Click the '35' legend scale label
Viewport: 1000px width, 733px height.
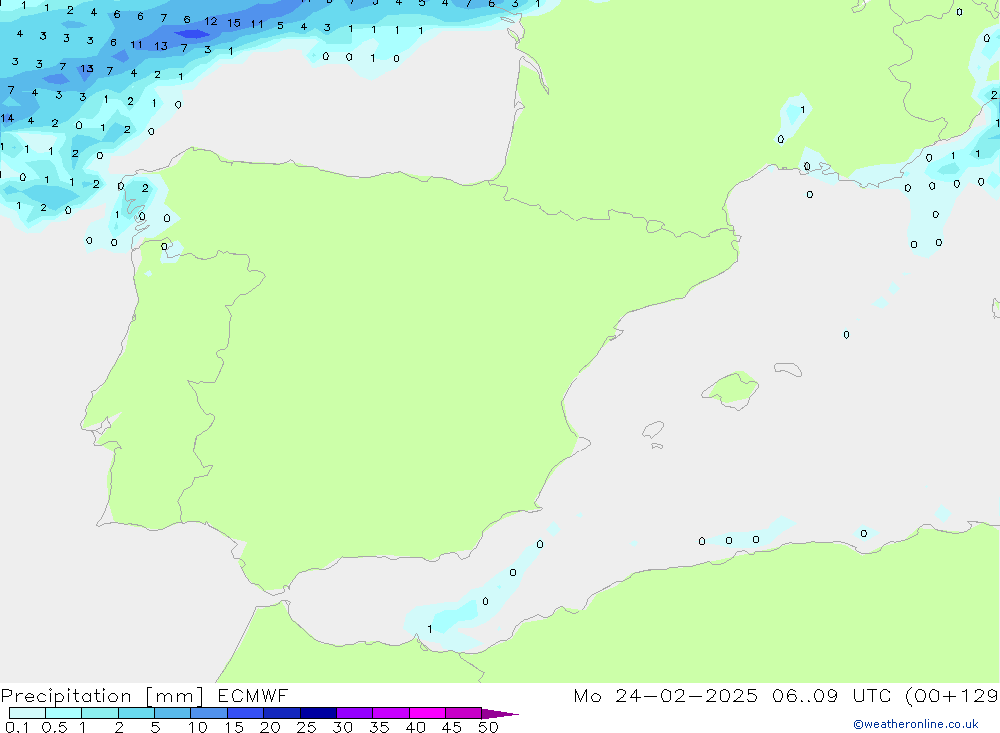(379, 727)
